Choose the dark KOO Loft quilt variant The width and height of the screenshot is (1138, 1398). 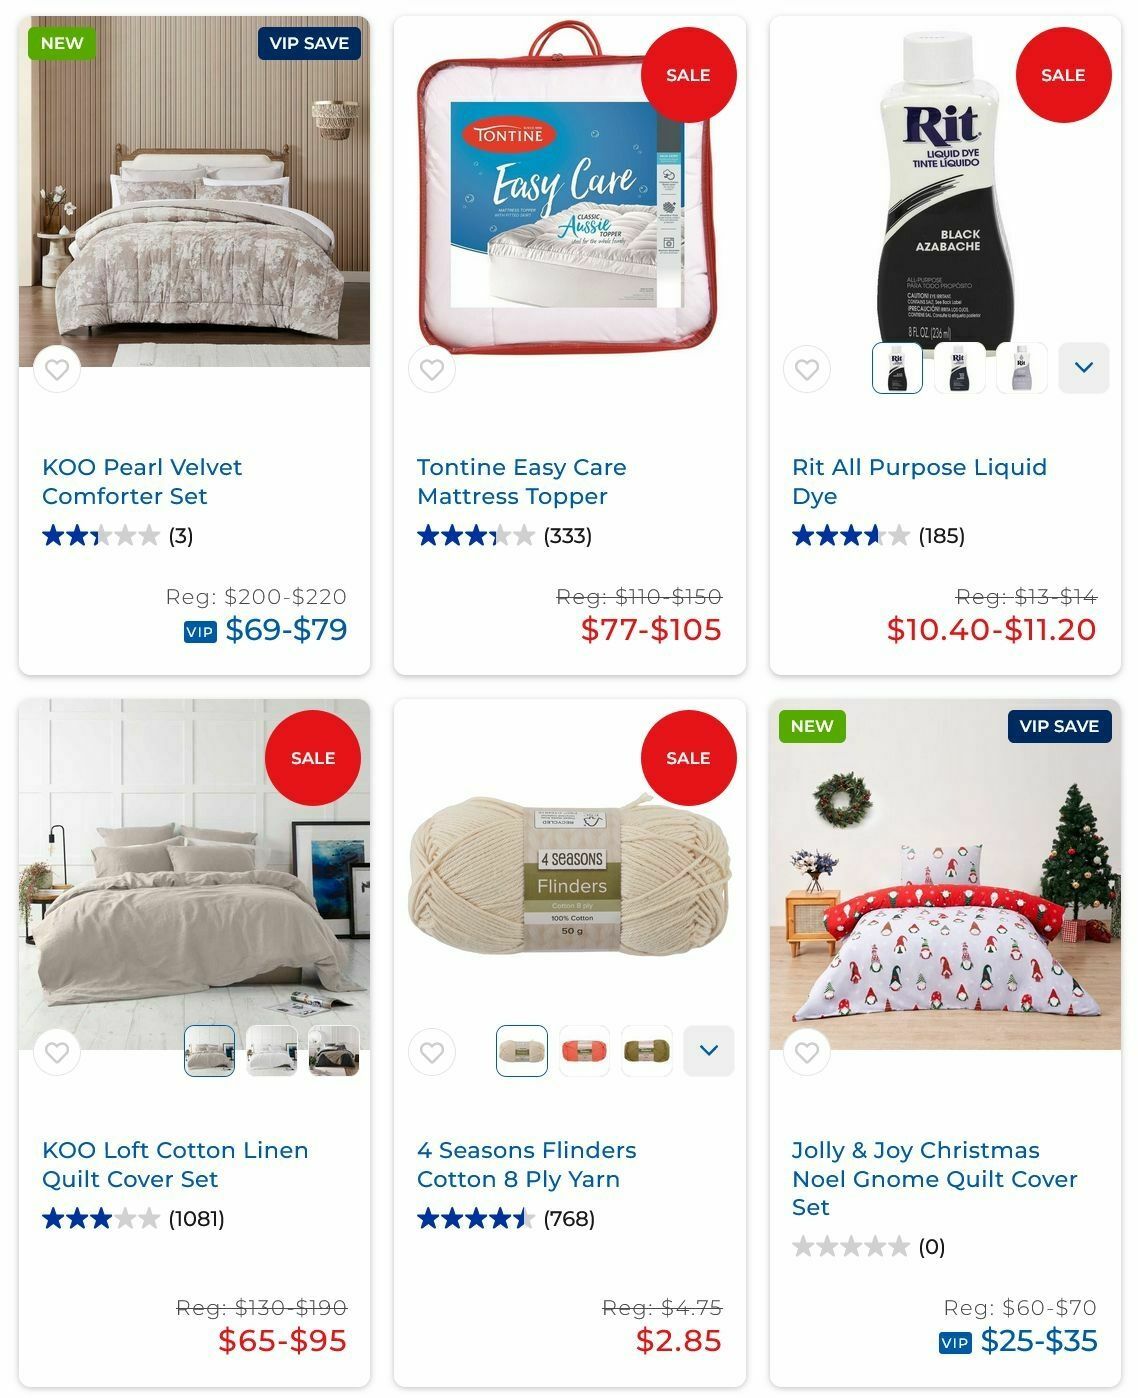[334, 1051]
